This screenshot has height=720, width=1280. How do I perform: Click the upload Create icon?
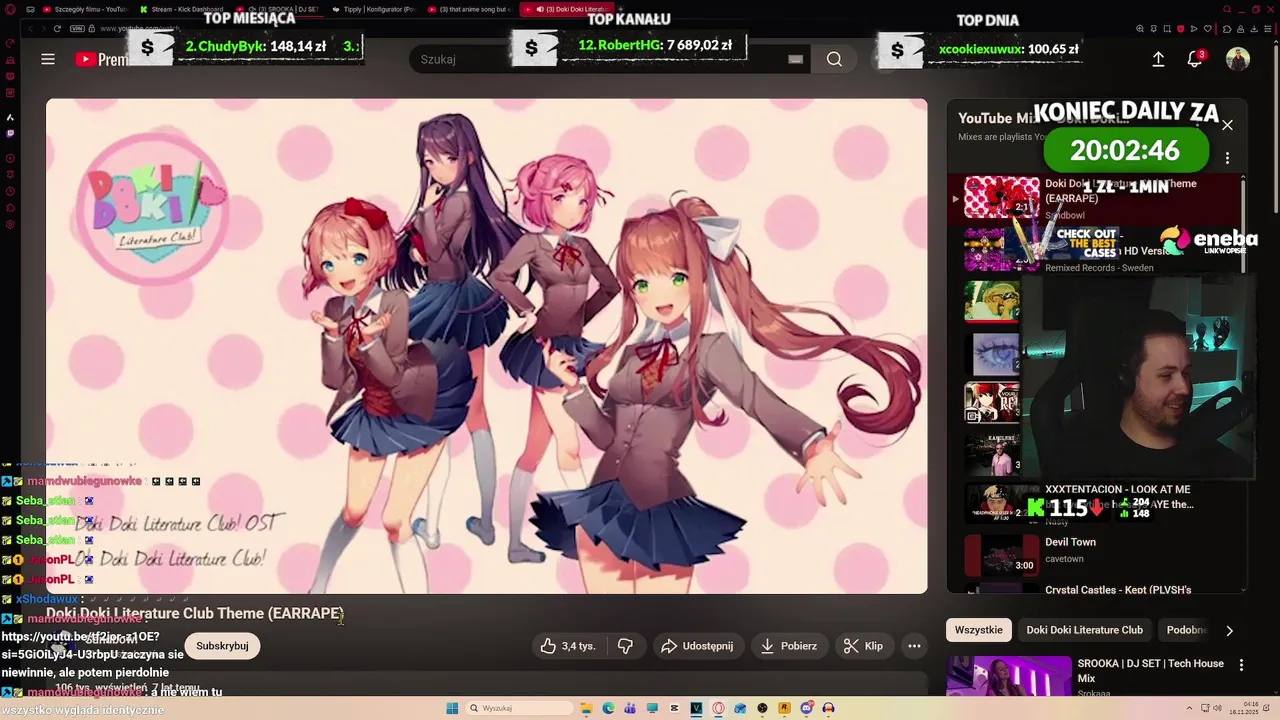(x=1158, y=59)
